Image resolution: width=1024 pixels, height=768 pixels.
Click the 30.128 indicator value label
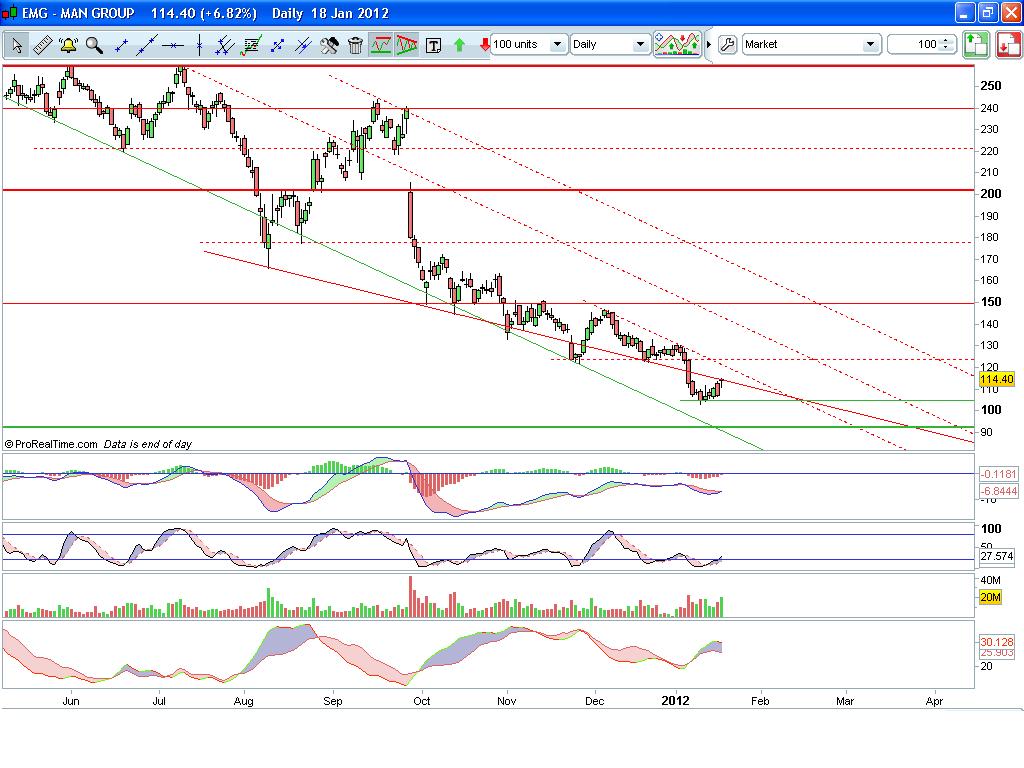(997, 642)
